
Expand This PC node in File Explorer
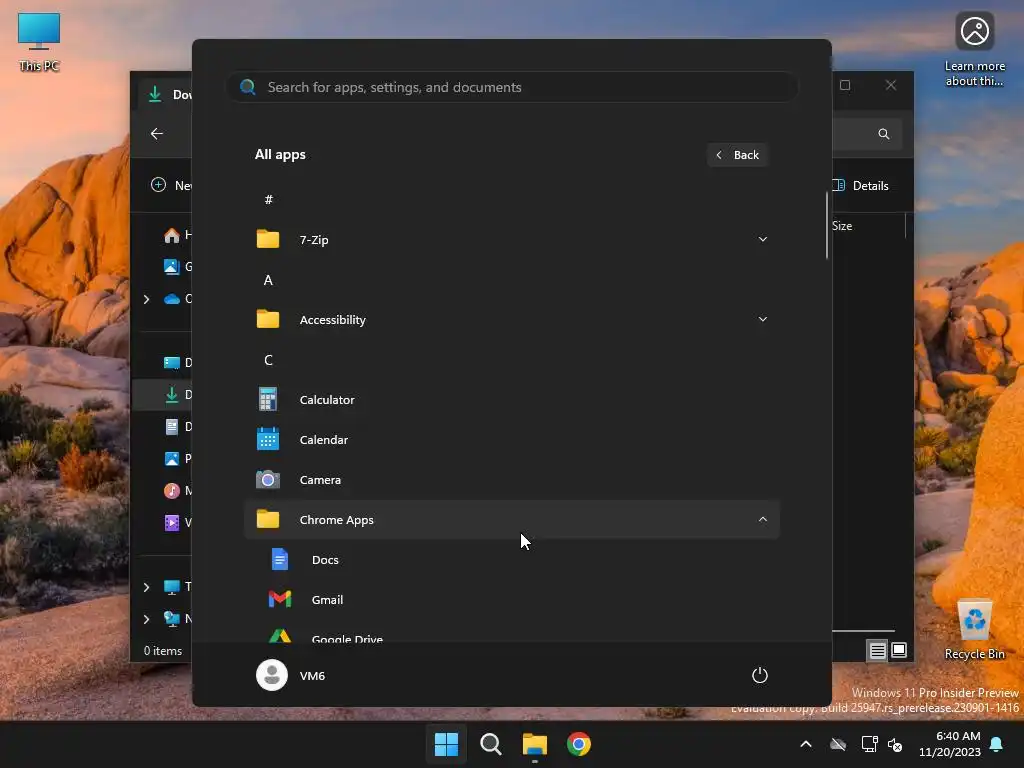pos(146,586)
